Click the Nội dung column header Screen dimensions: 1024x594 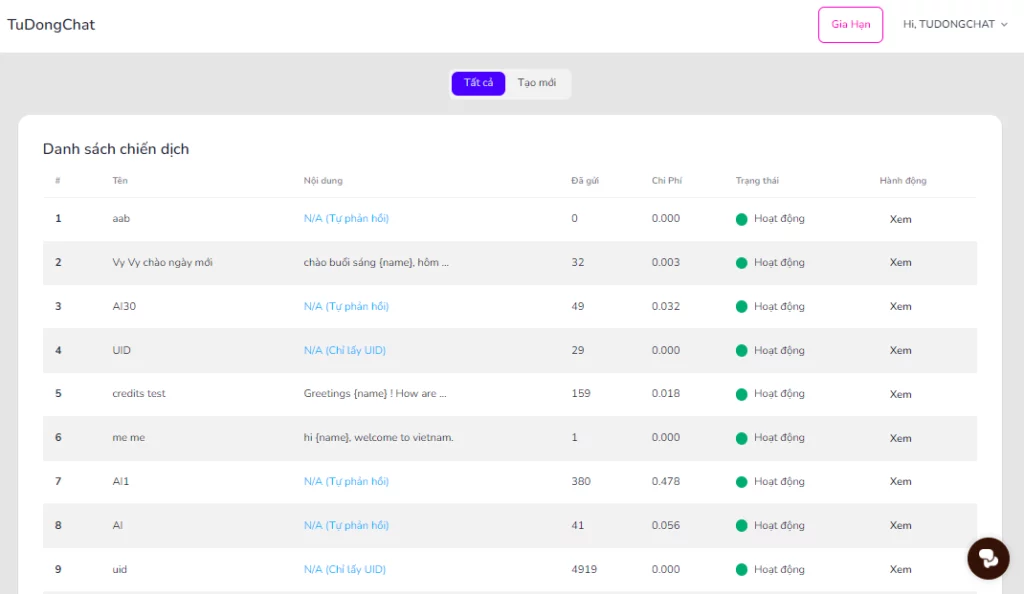[x=323, y=181]
